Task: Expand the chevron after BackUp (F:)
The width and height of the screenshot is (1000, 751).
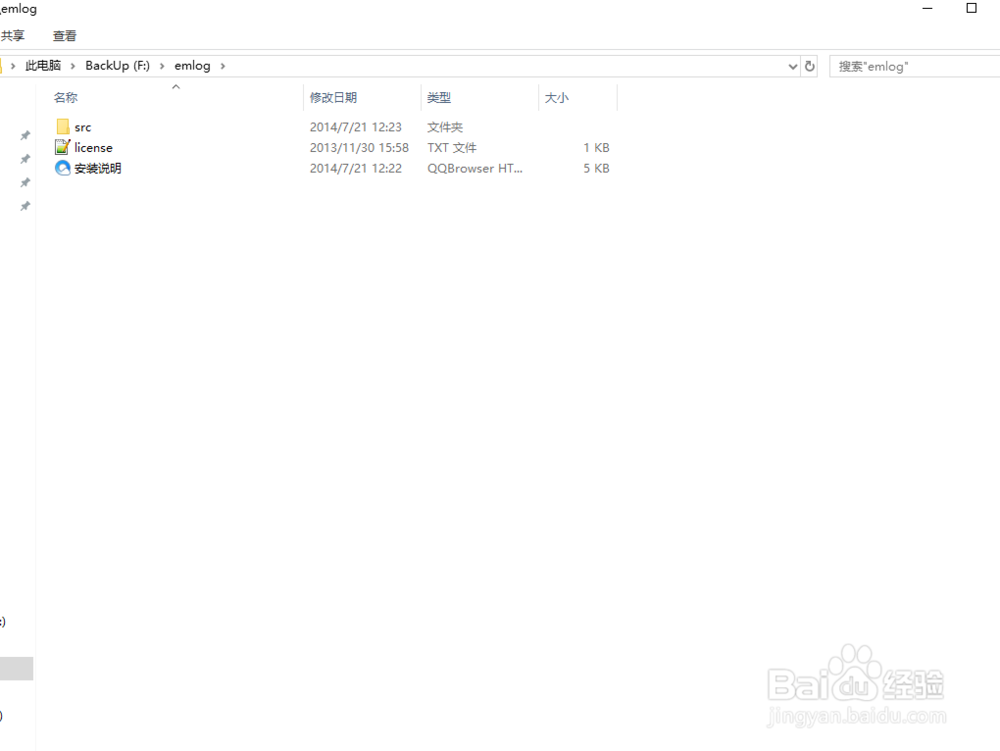Action: (162, 66)
